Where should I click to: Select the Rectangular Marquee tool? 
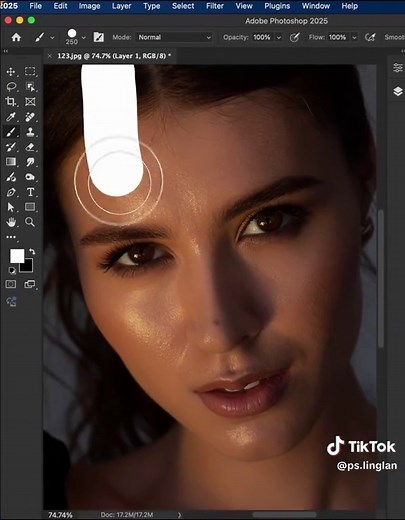pos(30,71)
